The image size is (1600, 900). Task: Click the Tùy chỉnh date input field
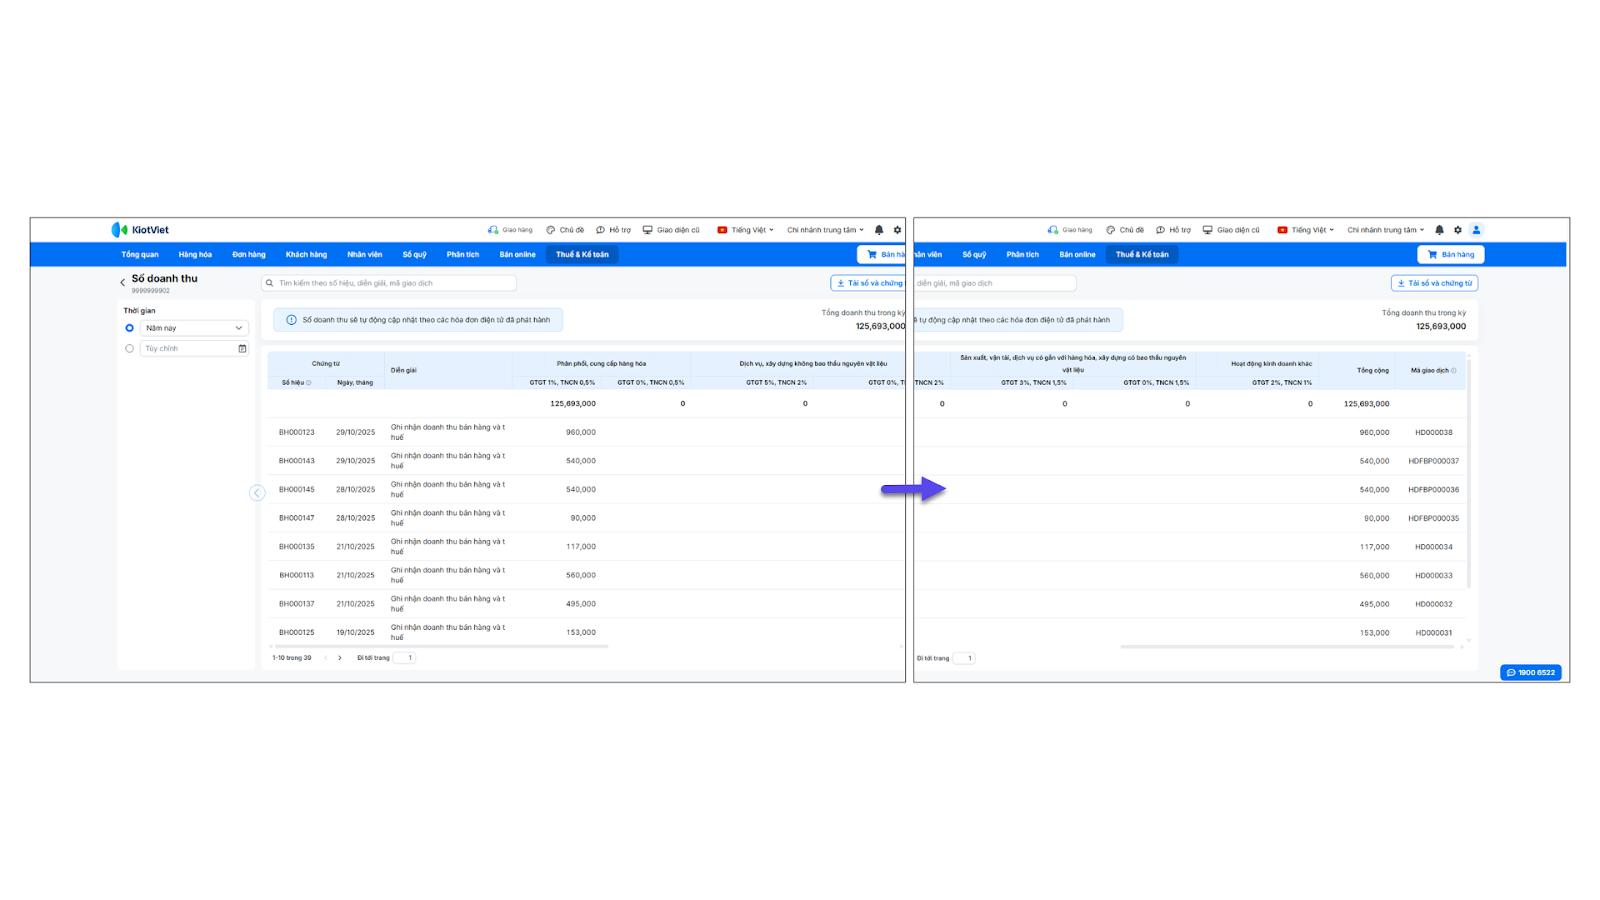click(194, 349)
